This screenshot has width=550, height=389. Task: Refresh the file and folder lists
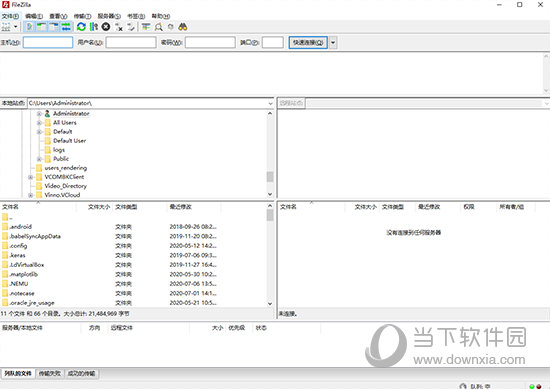pyautogui.click(x=81, y=27)
